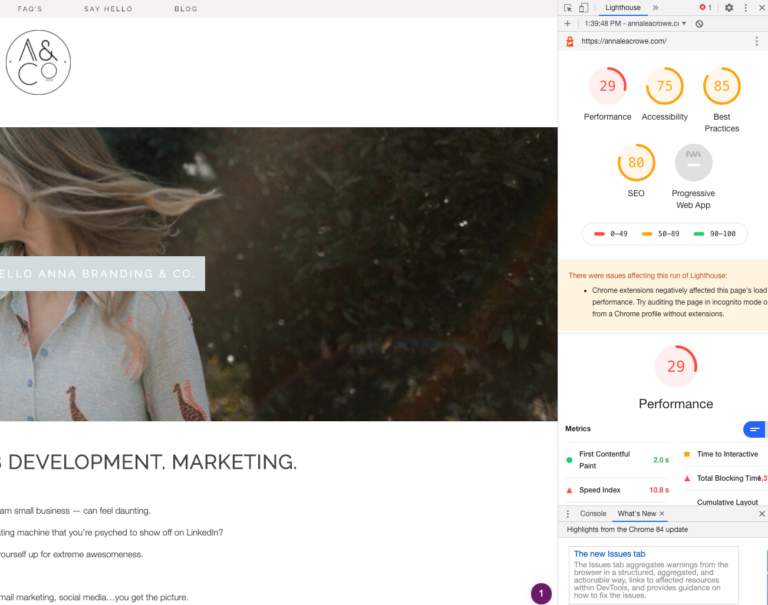Open the DevTools settings gear

729,8
